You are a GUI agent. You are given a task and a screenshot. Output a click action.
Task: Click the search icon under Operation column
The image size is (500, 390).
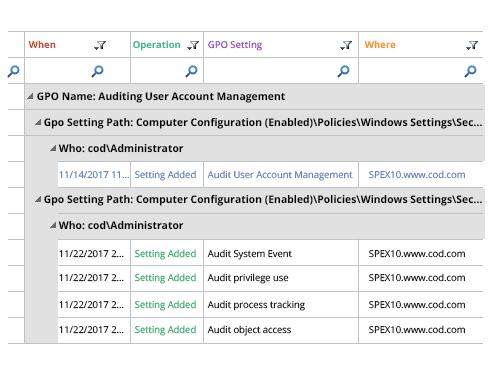coord(192,71)
